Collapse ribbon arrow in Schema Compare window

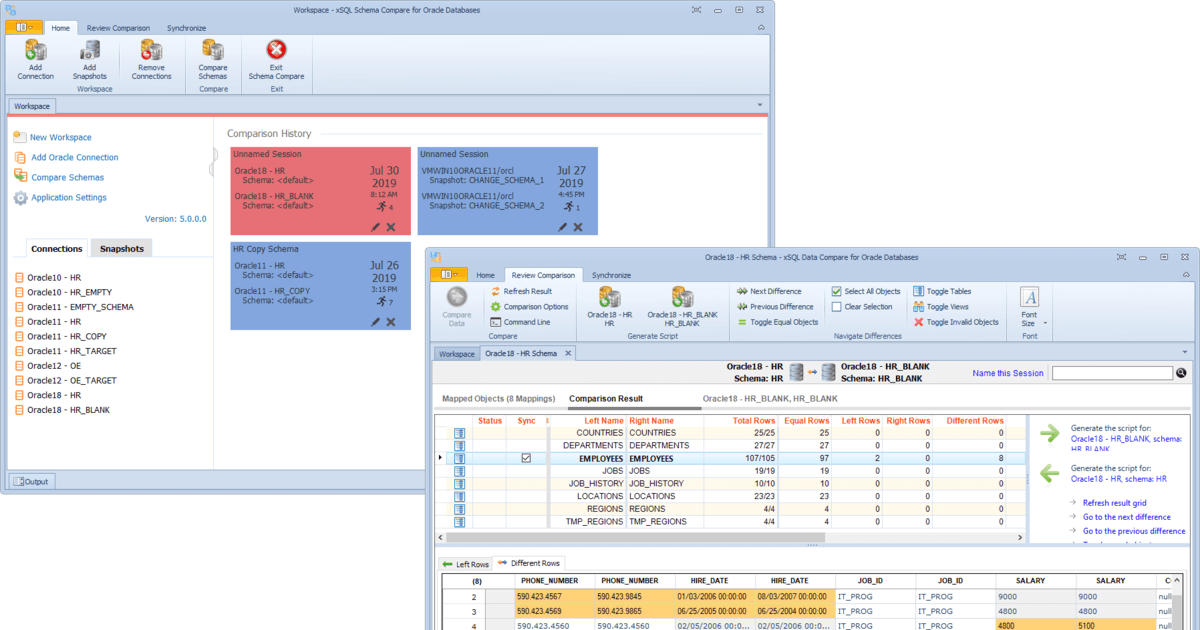coord(761,28)
